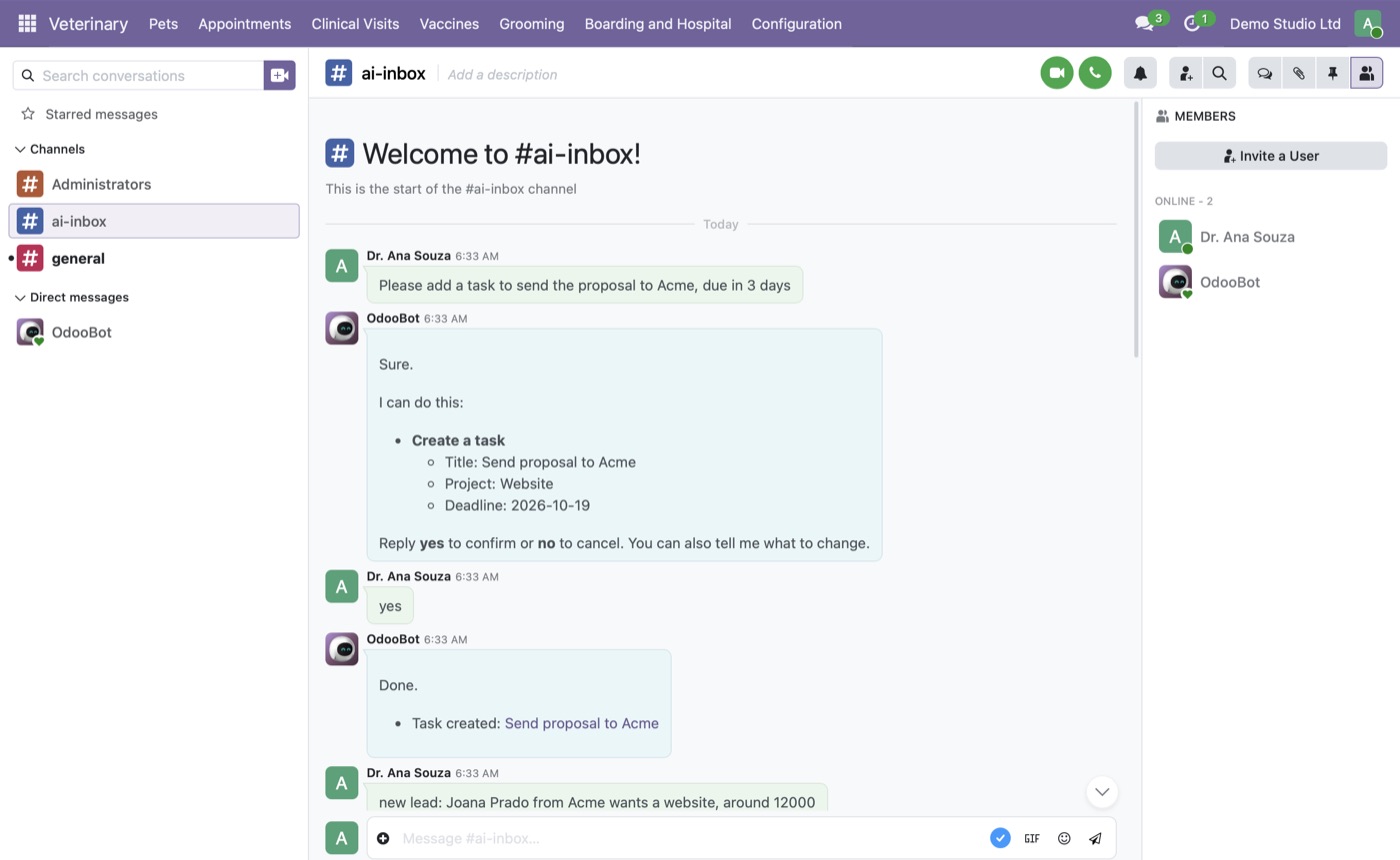Screen dimensions: 1400x860
Task: Show attachments paperclip icon
Action: 1299,73
